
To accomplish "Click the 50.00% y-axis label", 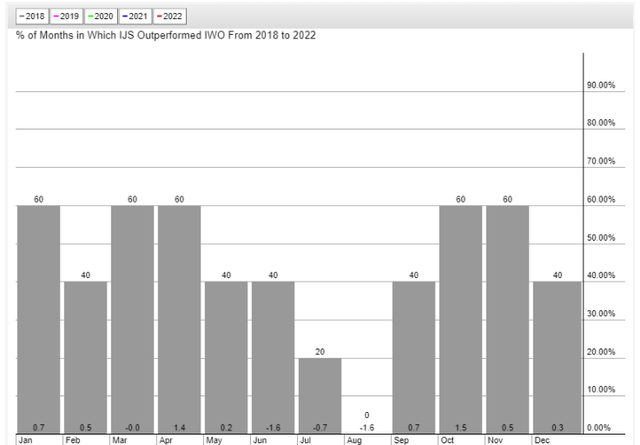I will 601,238.
